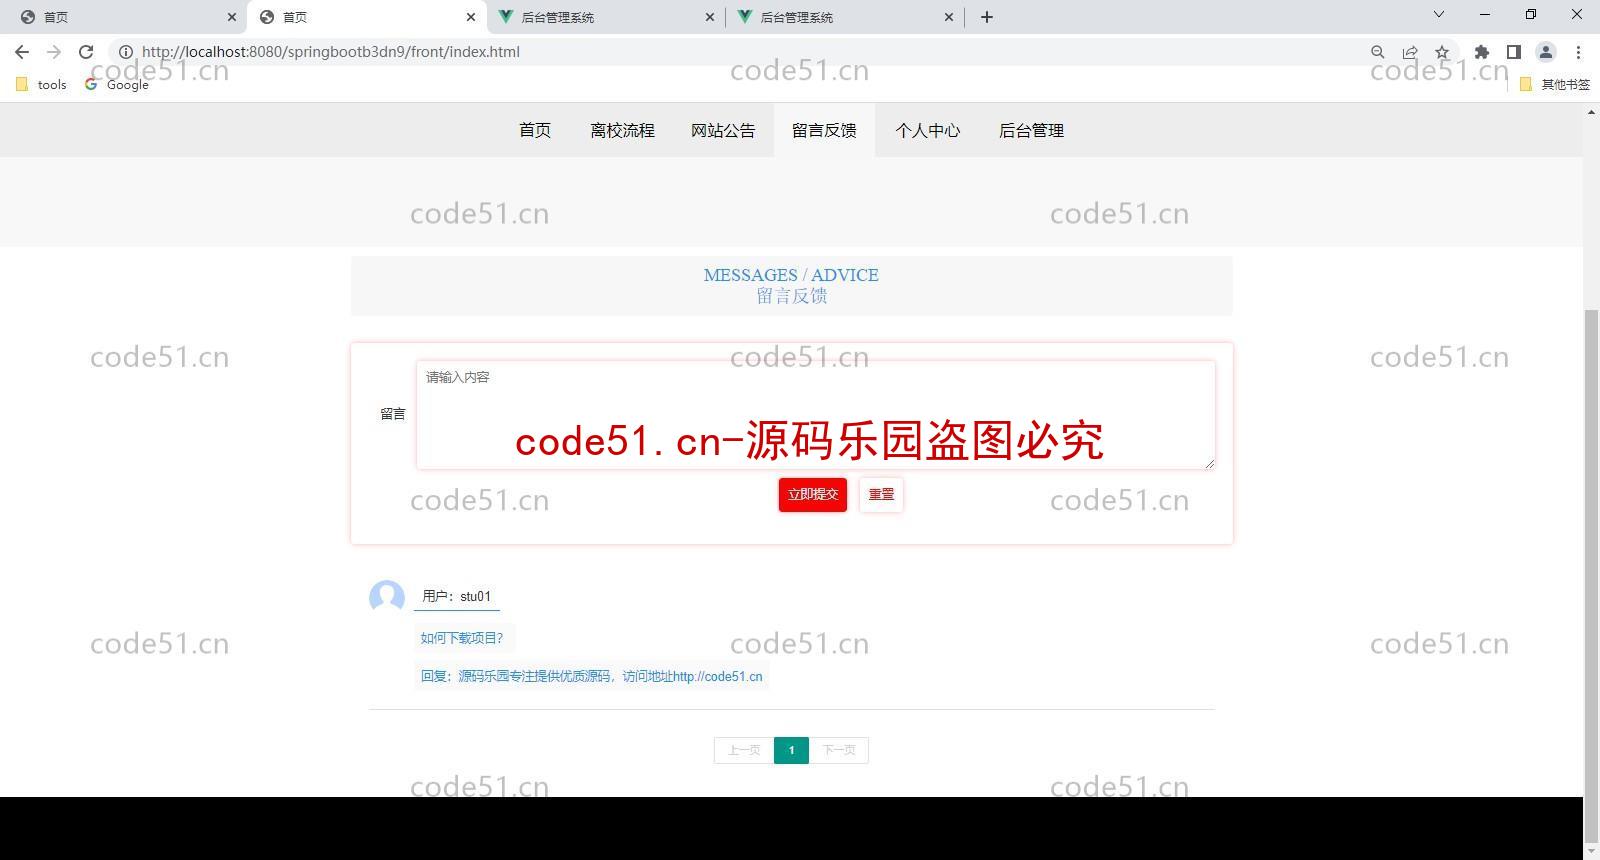Open a new tab with plus icon
The image size is (1600, 860).
tap(987, 17)
